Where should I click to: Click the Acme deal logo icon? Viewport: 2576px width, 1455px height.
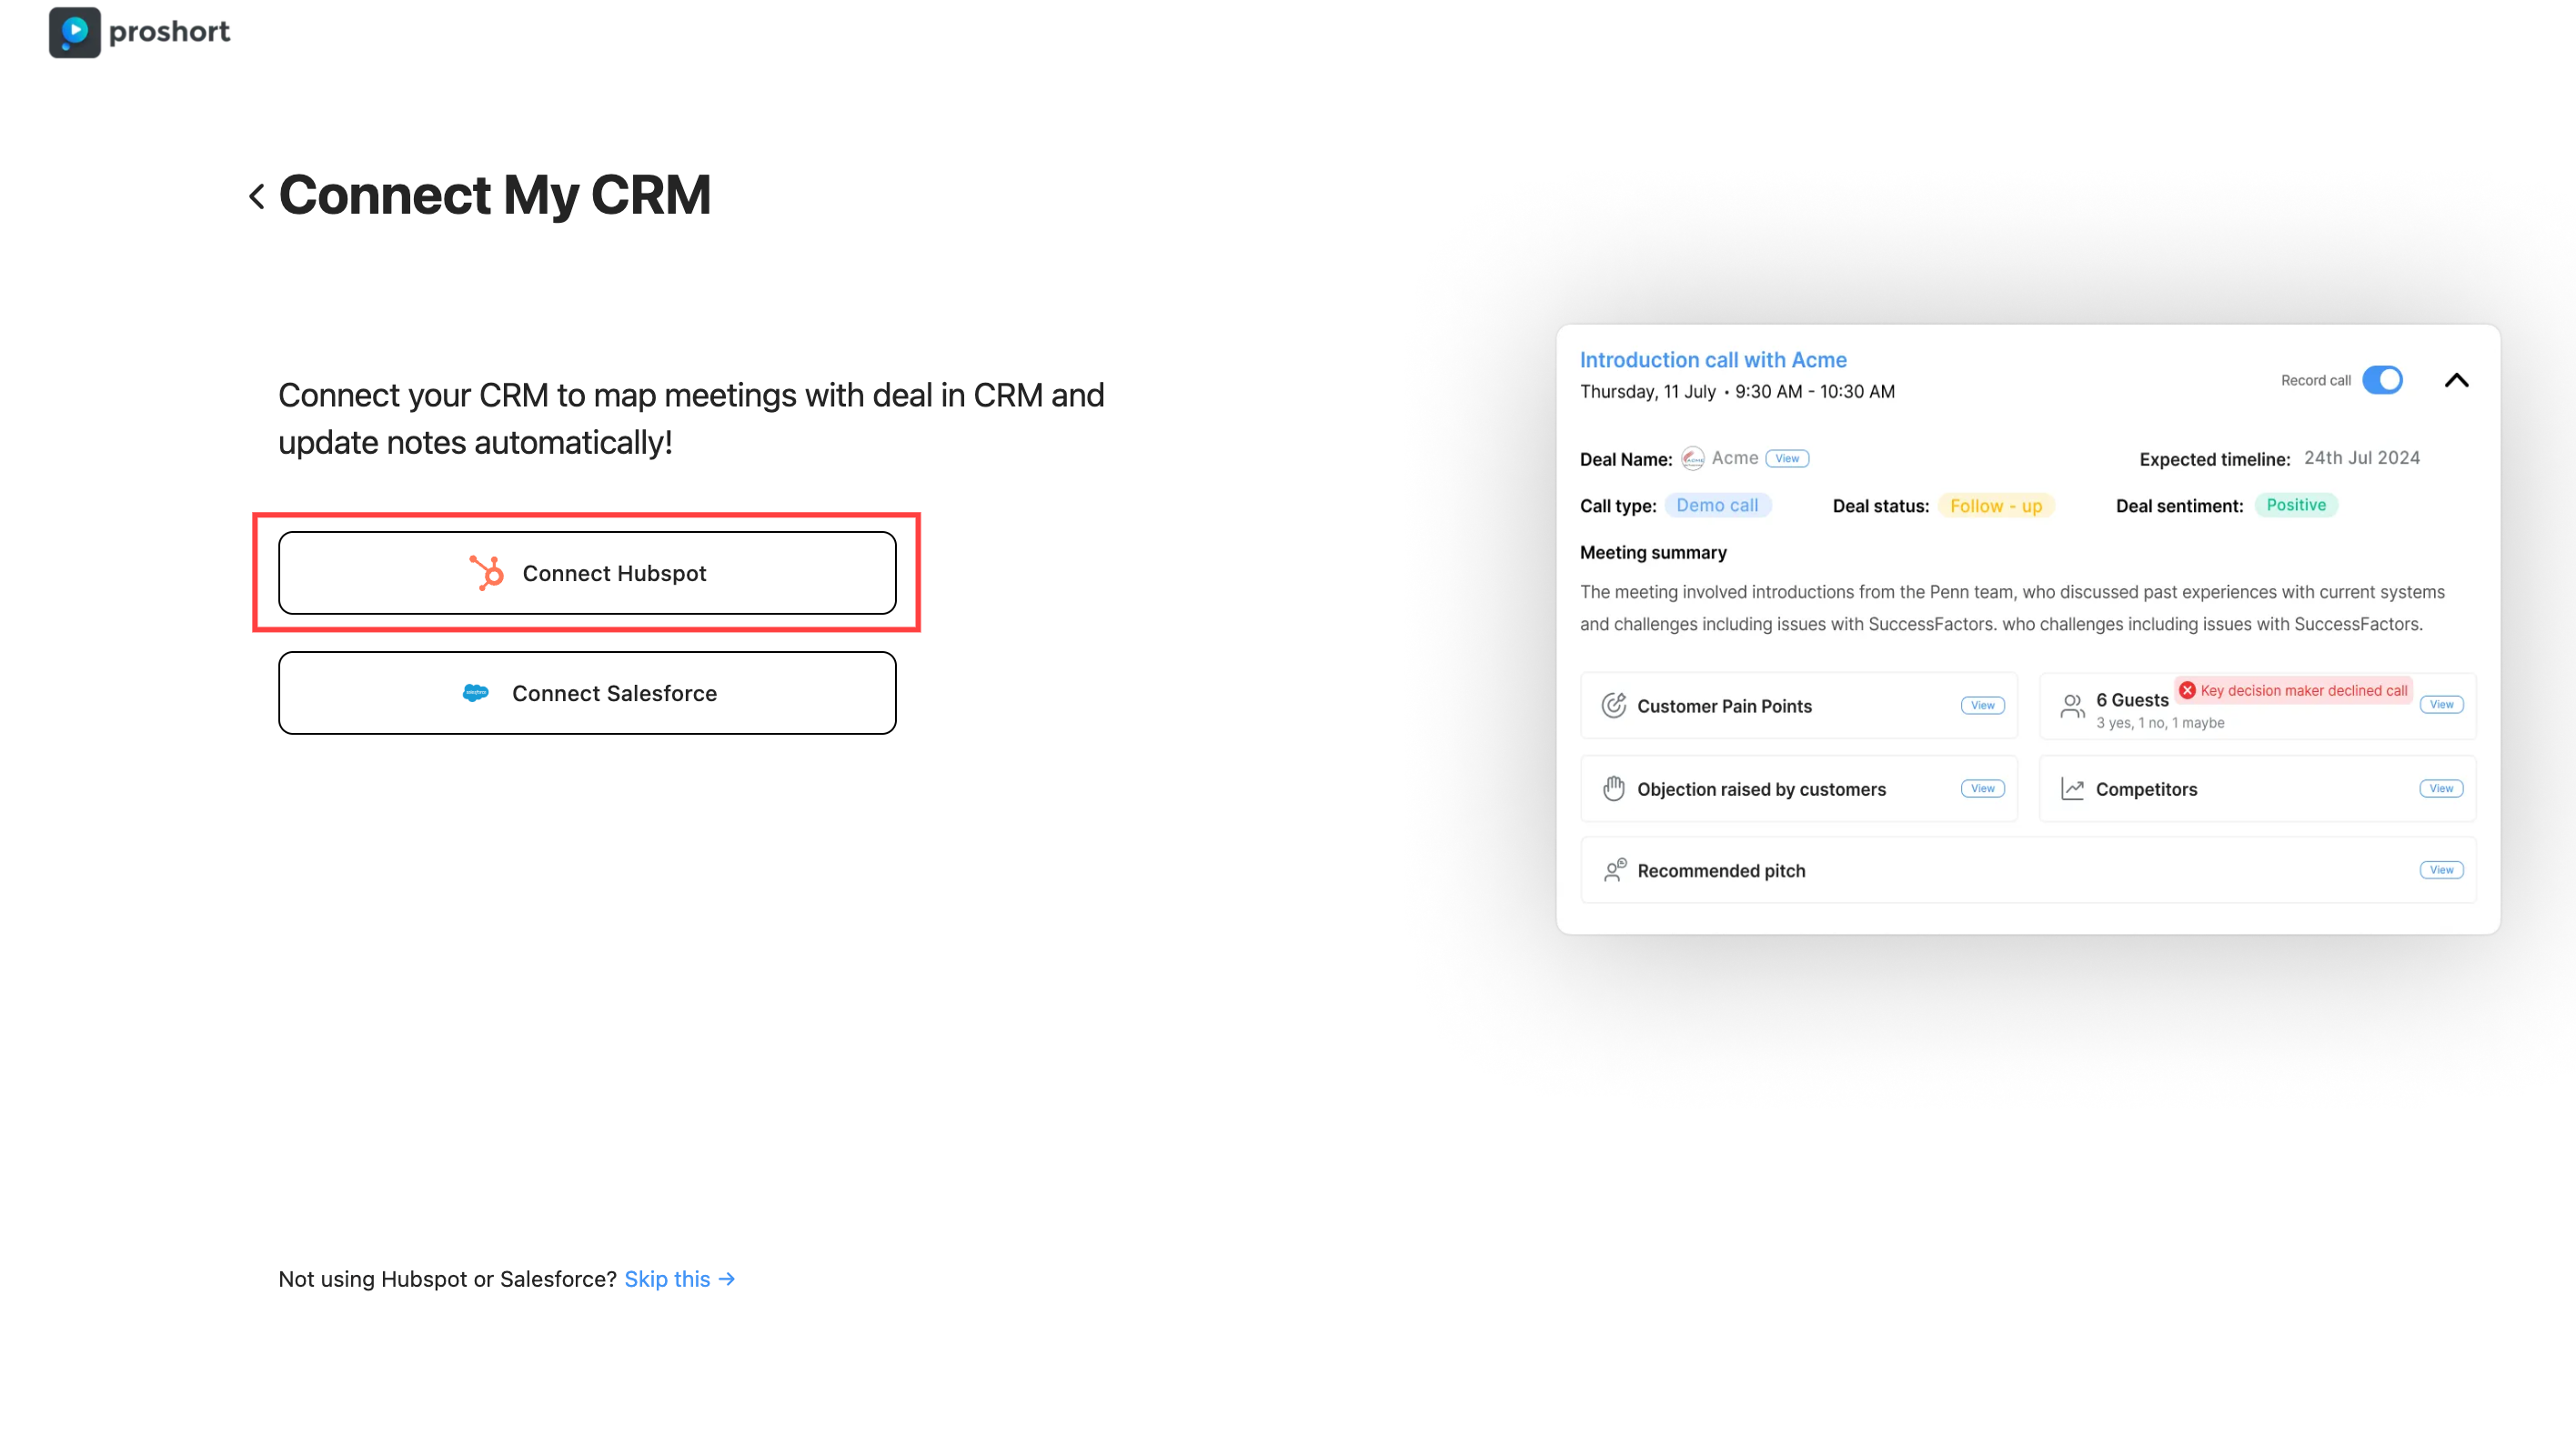[1693, 458]
